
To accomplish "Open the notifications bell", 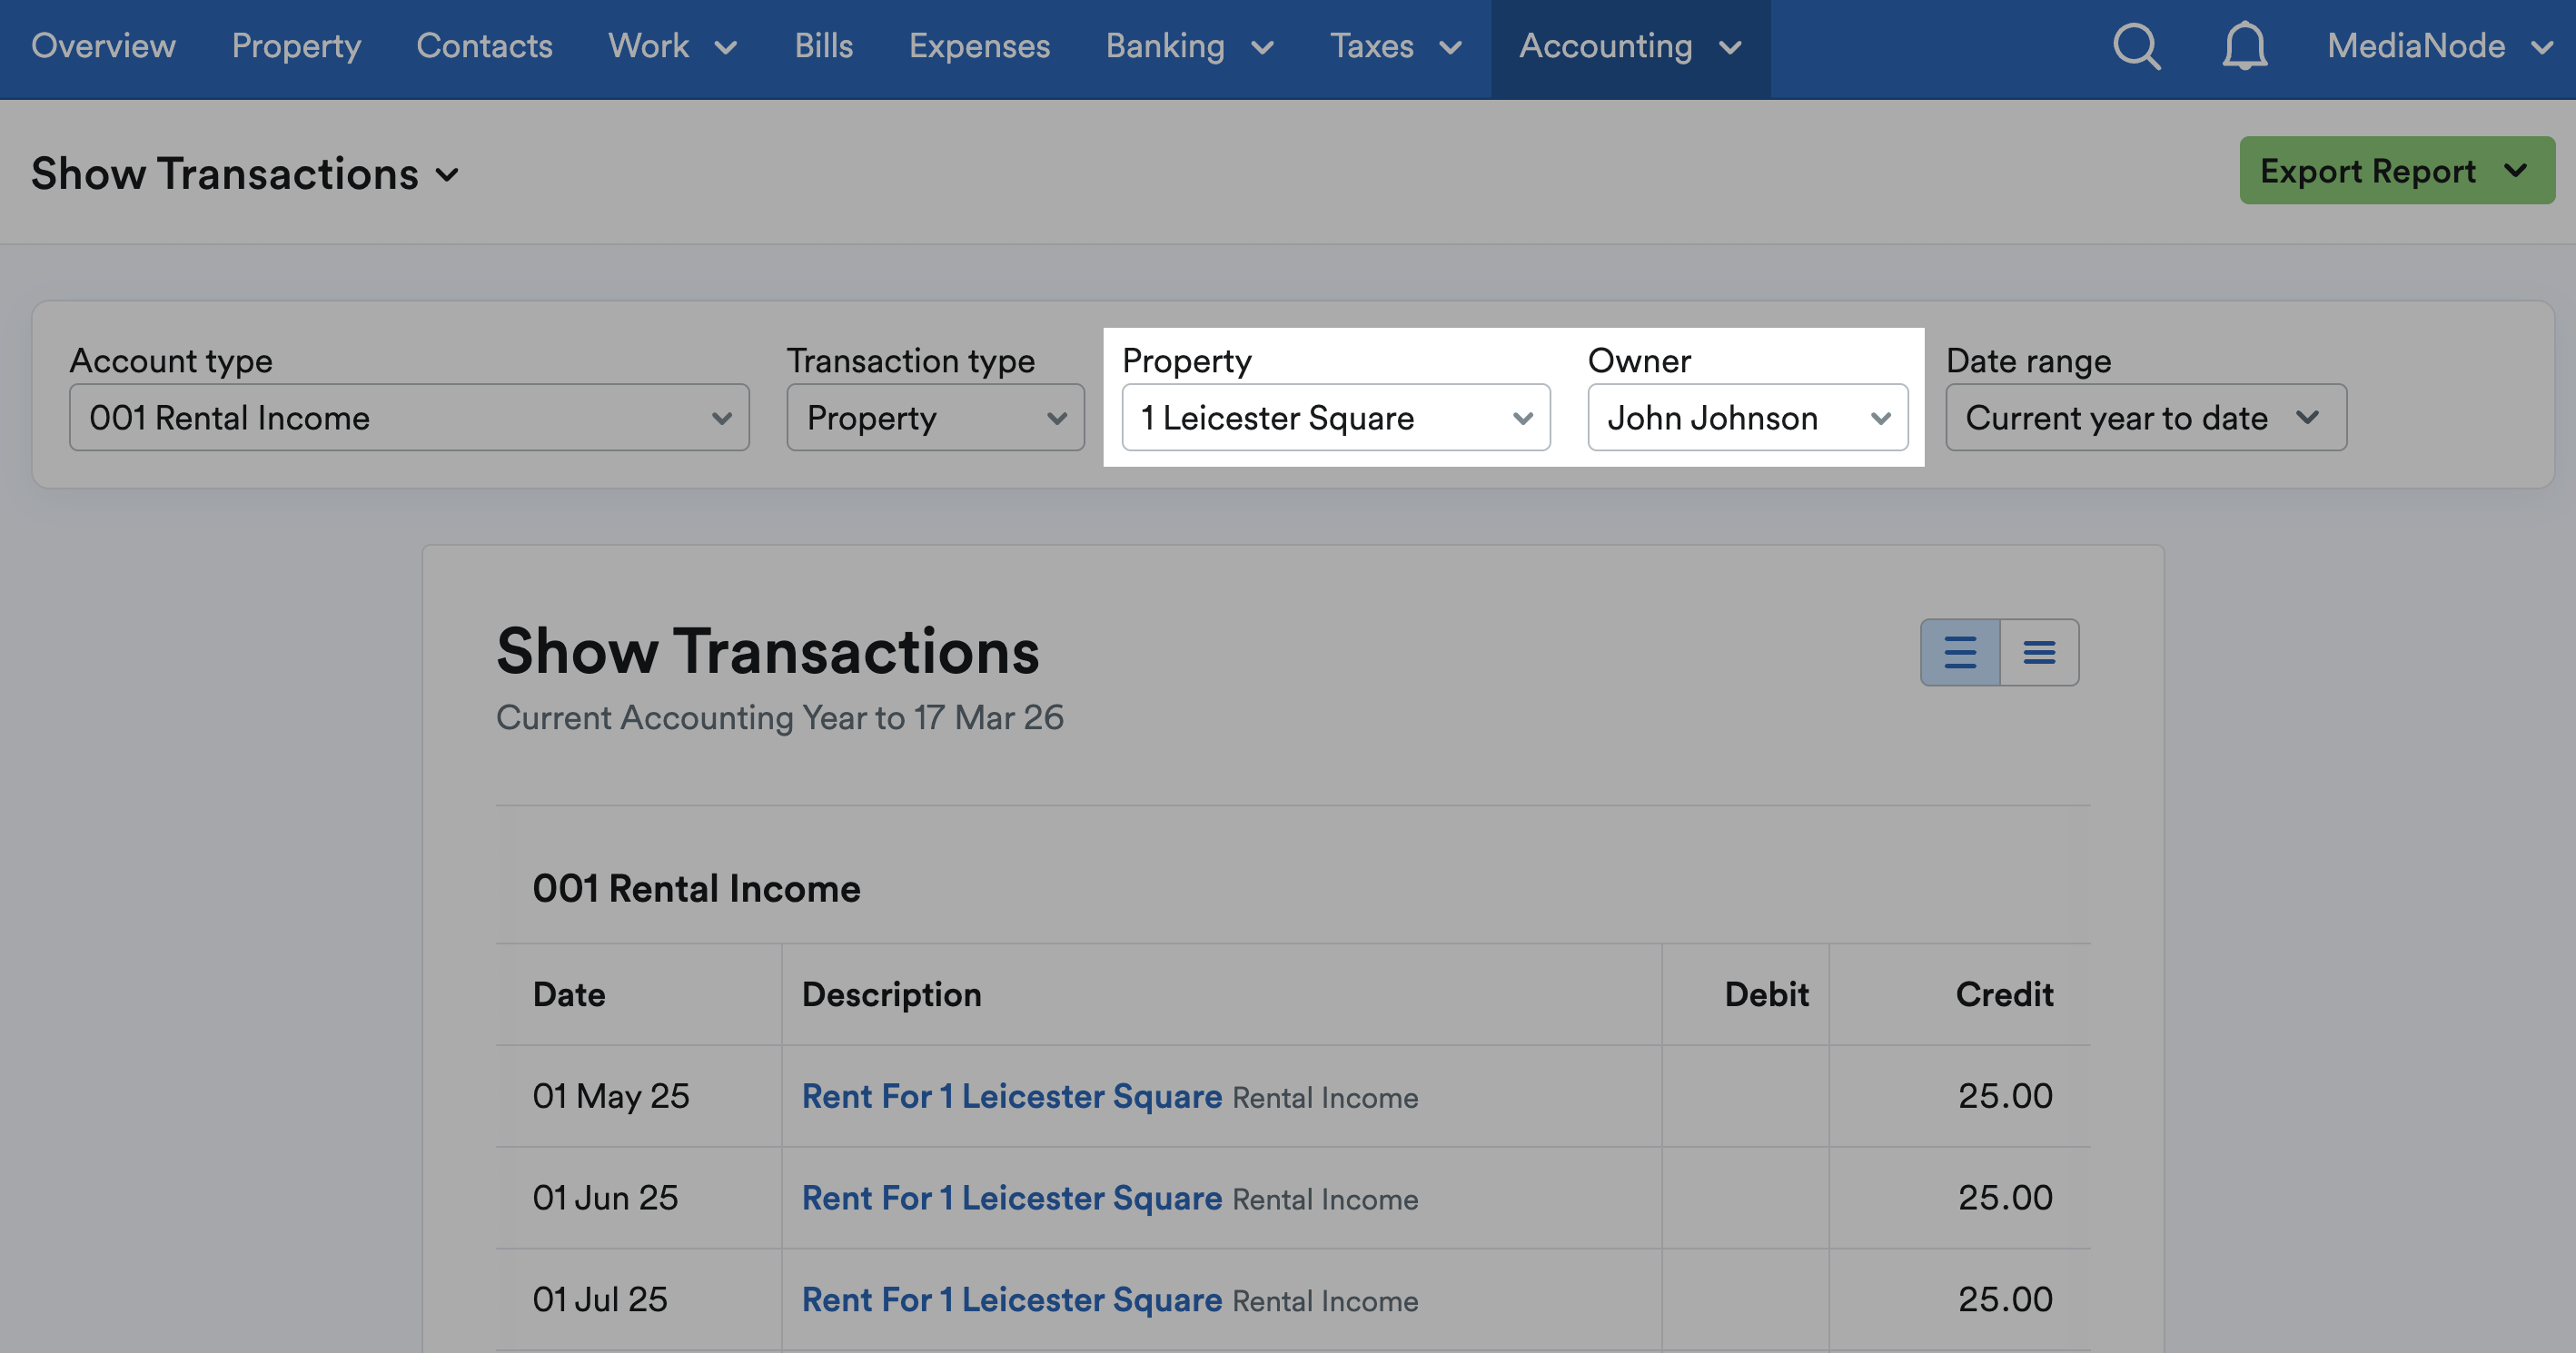I will coord(2245,46).
